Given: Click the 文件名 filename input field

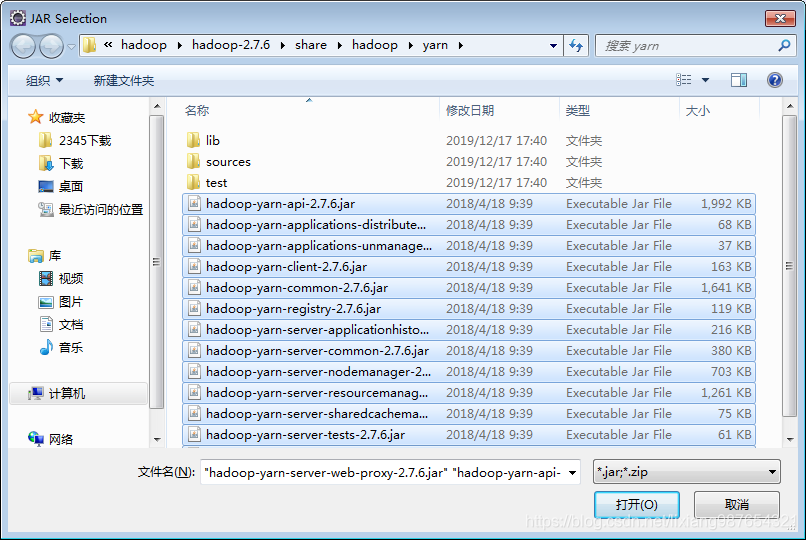Looking at the screenshot, I should pos(383,472).
